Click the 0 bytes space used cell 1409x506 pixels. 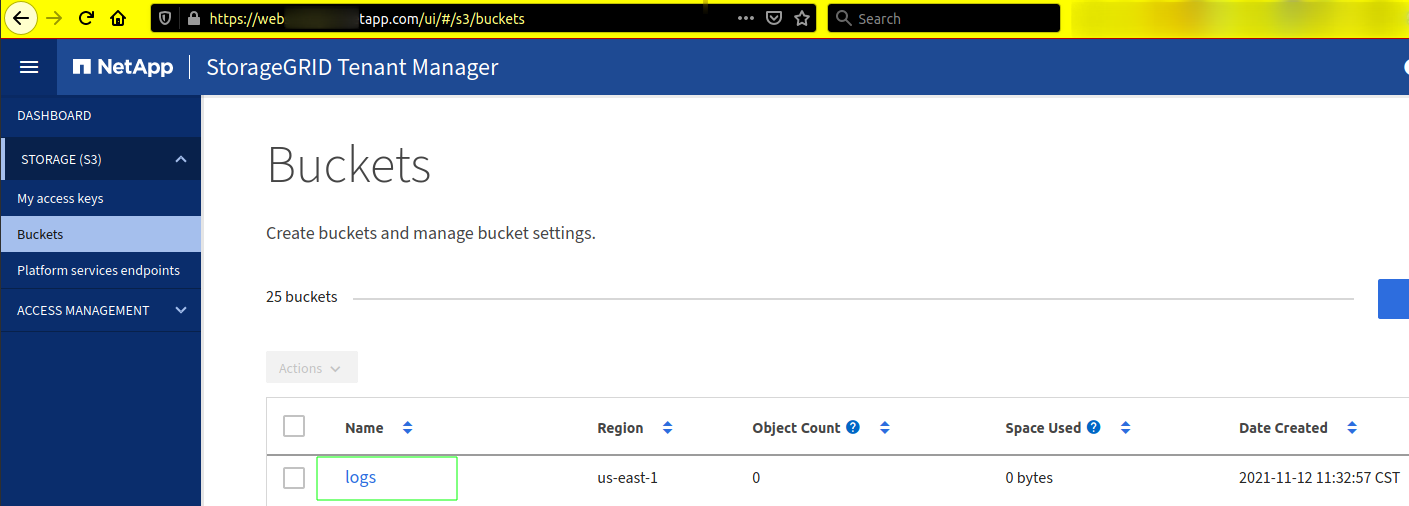click(x=1029, y=478)
